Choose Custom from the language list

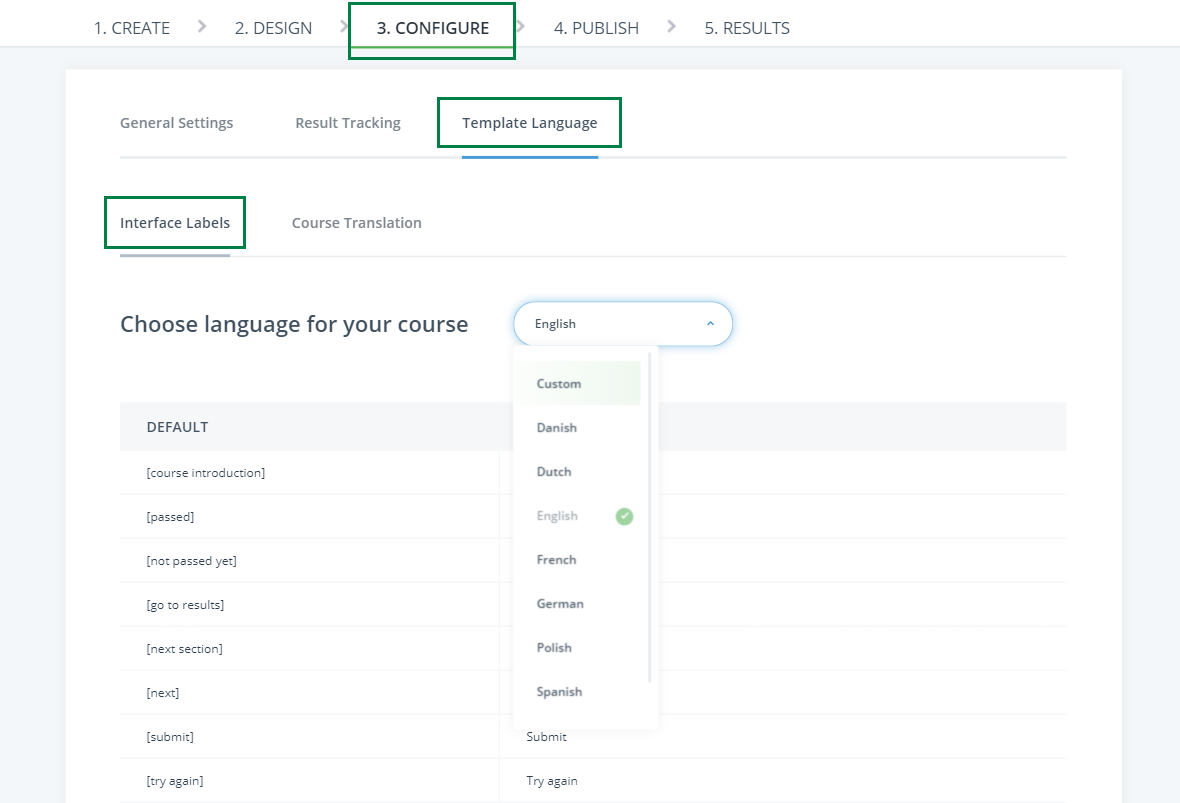[x=559, y=384]
